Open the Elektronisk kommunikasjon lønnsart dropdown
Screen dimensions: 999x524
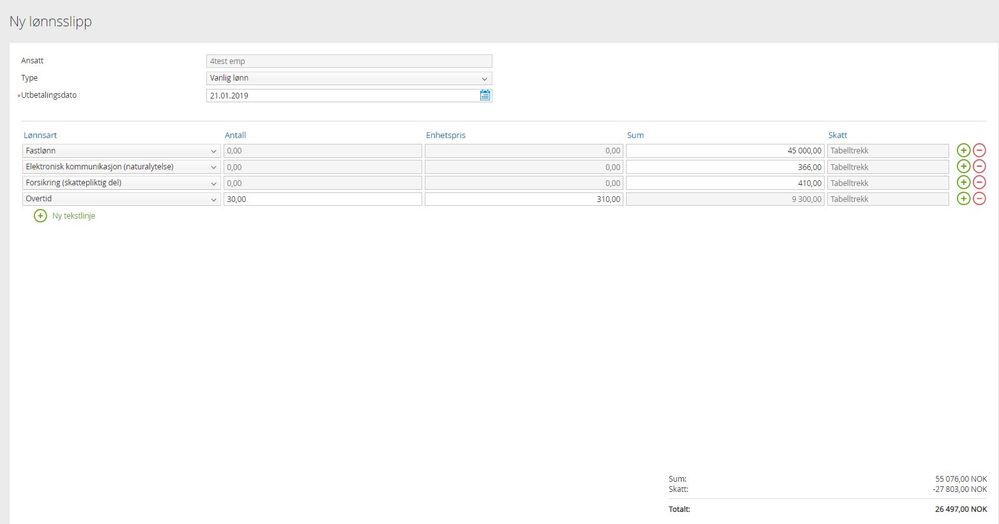click(x=121, y=167)
